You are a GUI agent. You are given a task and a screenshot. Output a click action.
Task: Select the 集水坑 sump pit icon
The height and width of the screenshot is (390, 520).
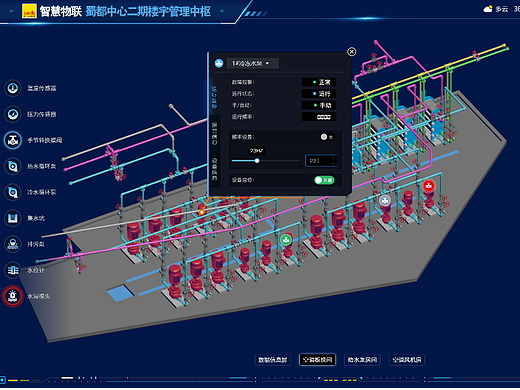(x=13, y=218)
